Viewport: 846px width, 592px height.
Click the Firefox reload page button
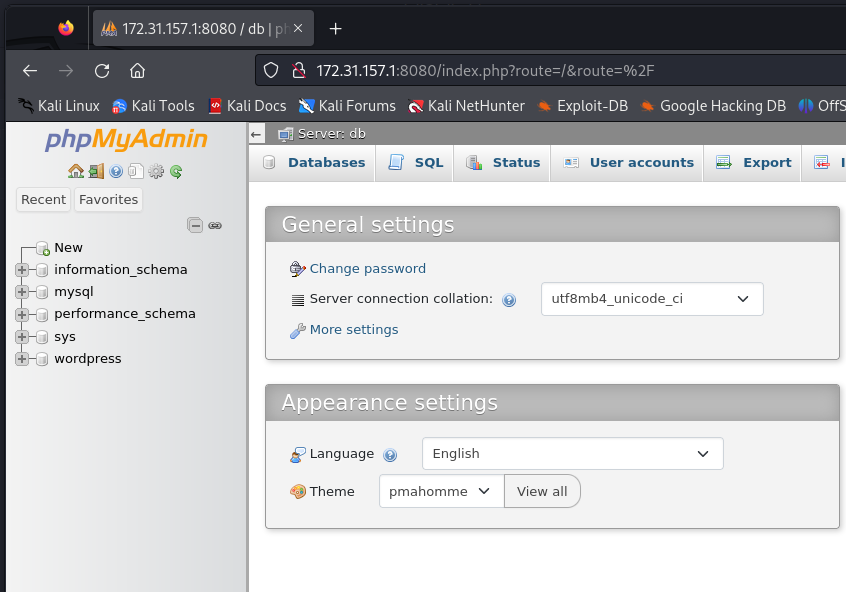click(102, 71)
